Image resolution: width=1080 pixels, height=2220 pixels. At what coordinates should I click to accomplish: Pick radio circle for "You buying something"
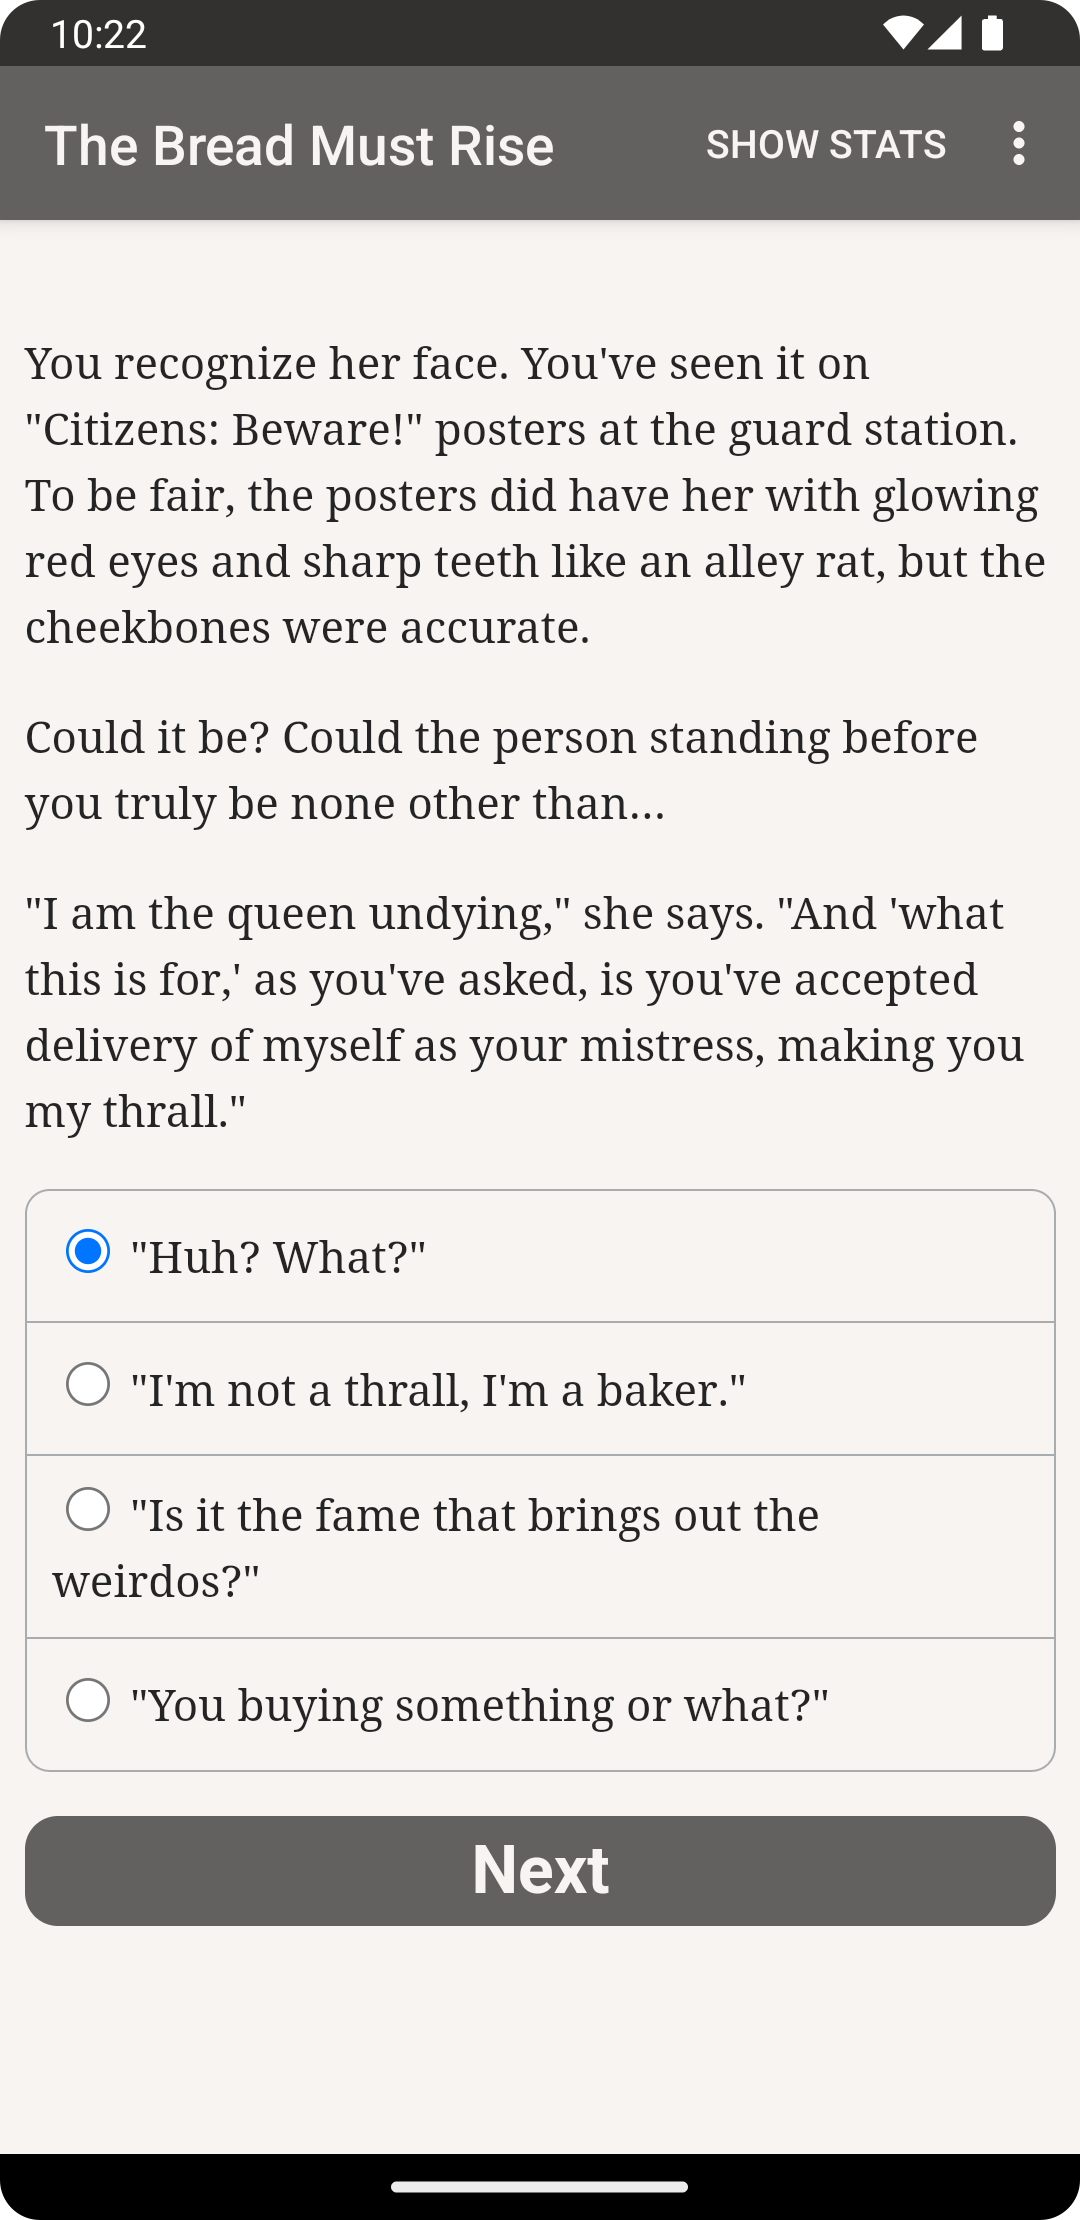[88, 1700]
